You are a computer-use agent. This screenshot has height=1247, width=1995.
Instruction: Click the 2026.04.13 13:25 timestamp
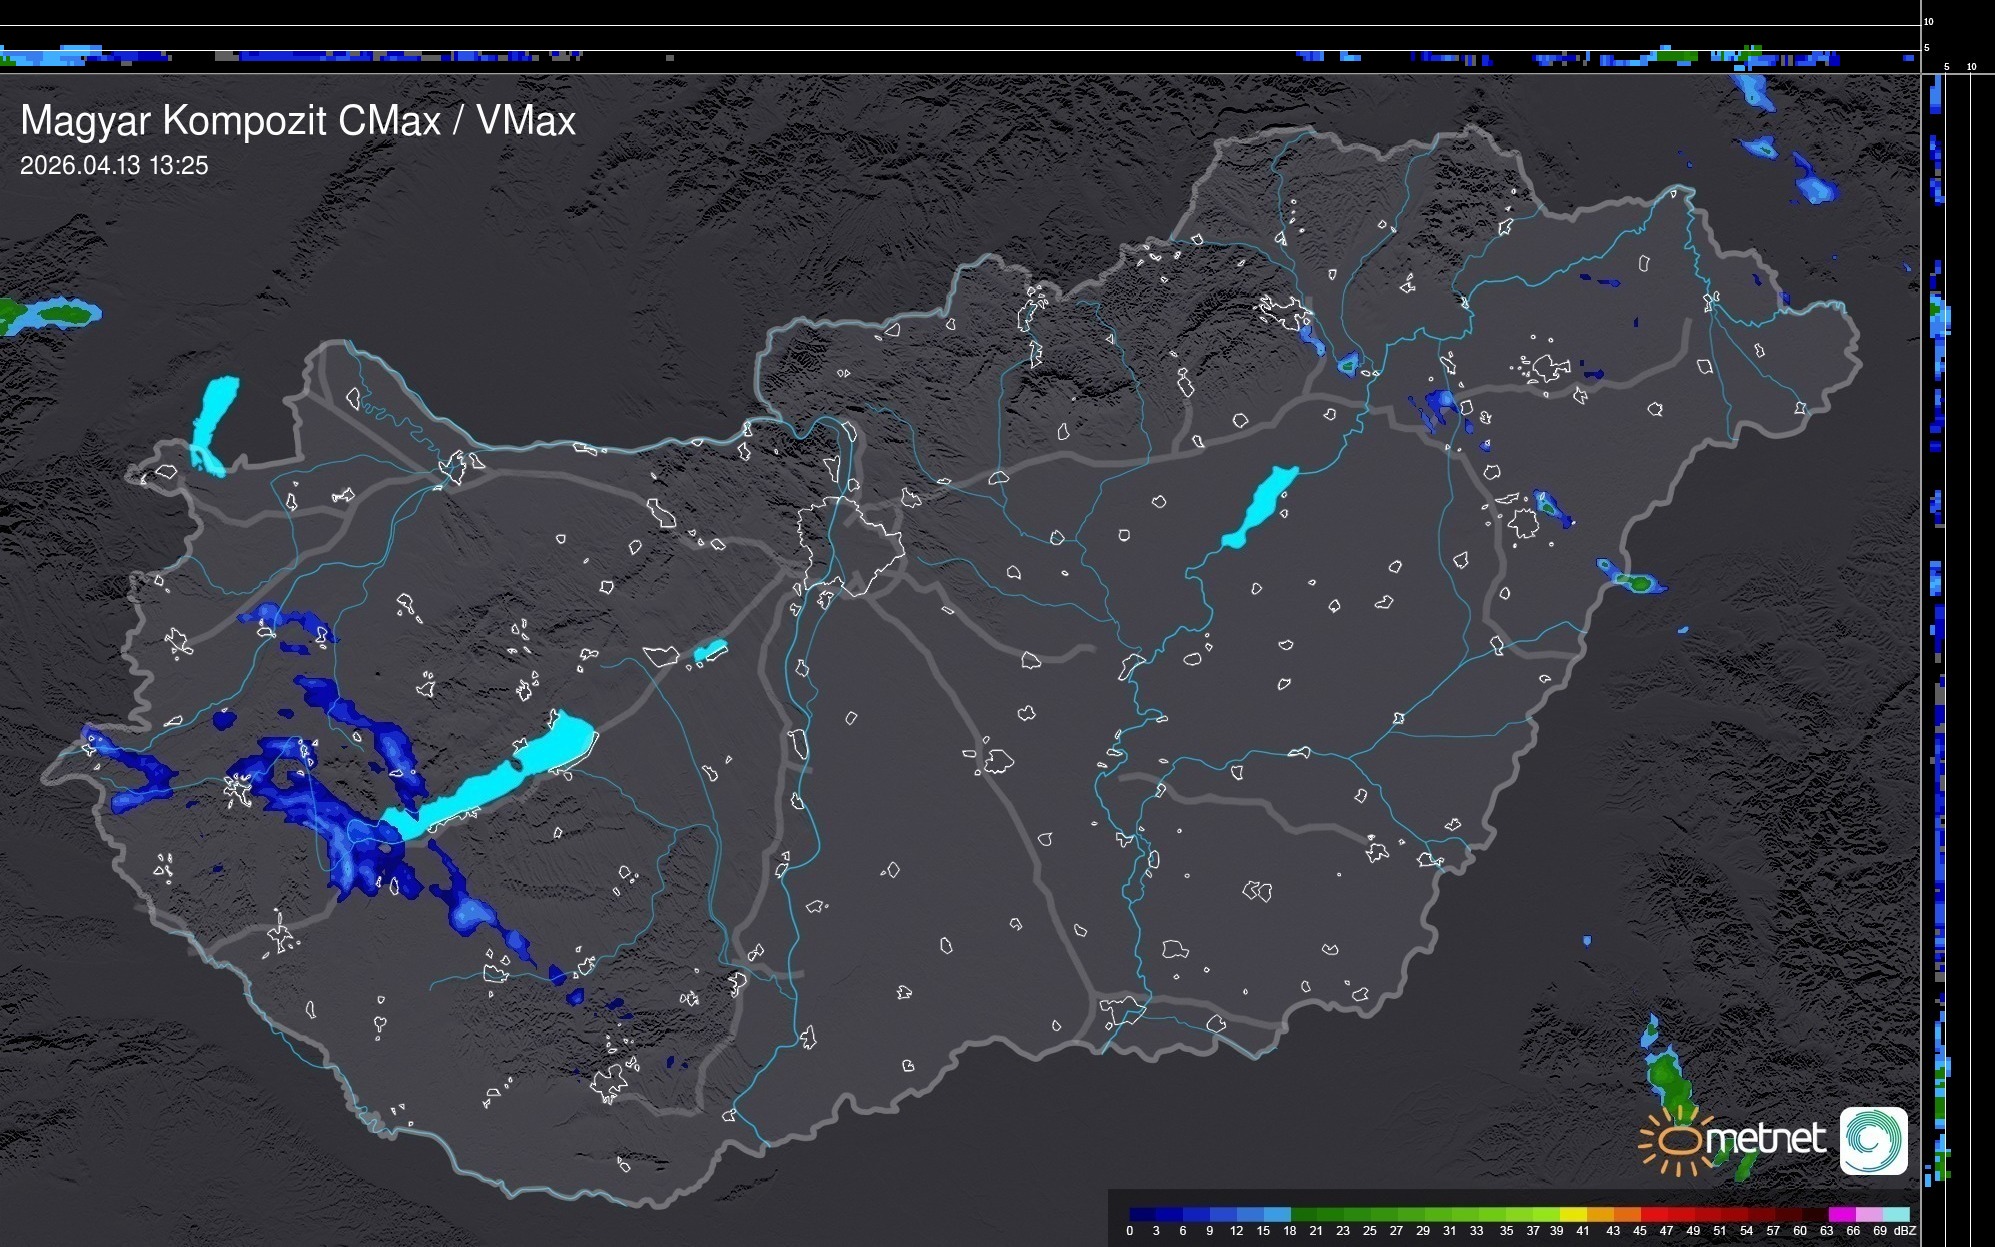click(x=114, y=166)
